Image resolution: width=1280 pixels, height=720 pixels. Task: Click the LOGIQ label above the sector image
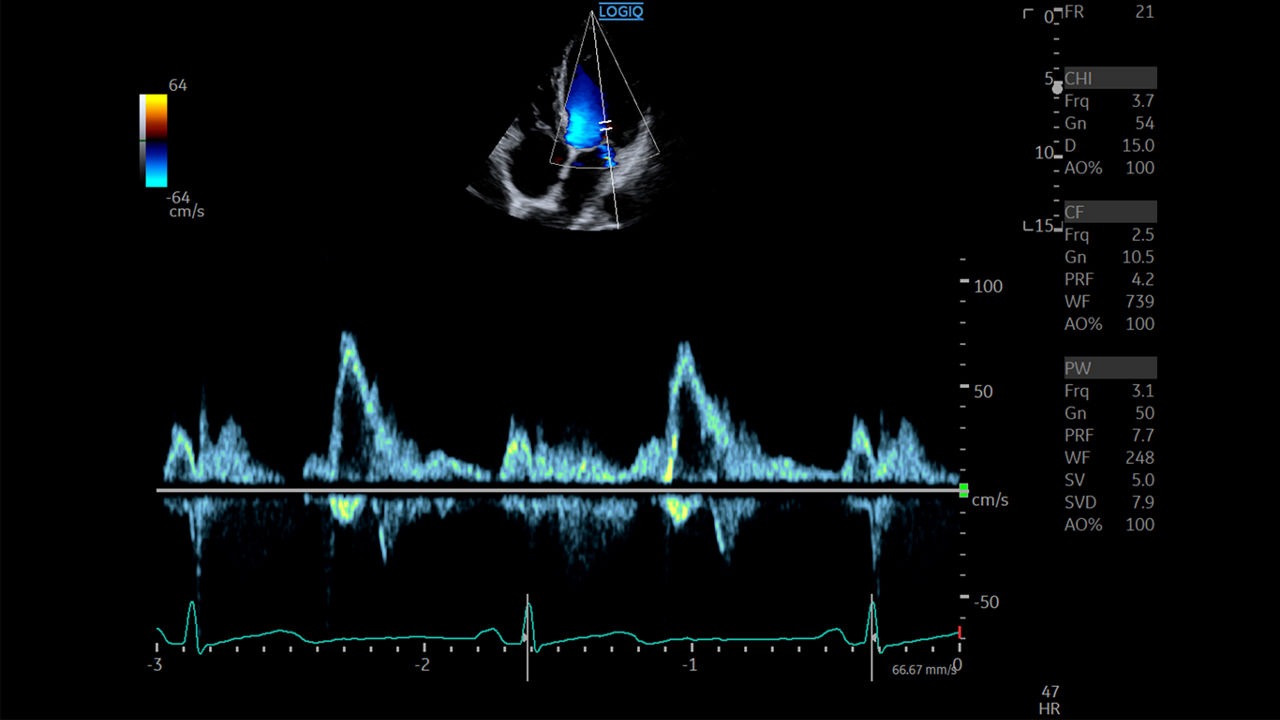click(621, 12)
